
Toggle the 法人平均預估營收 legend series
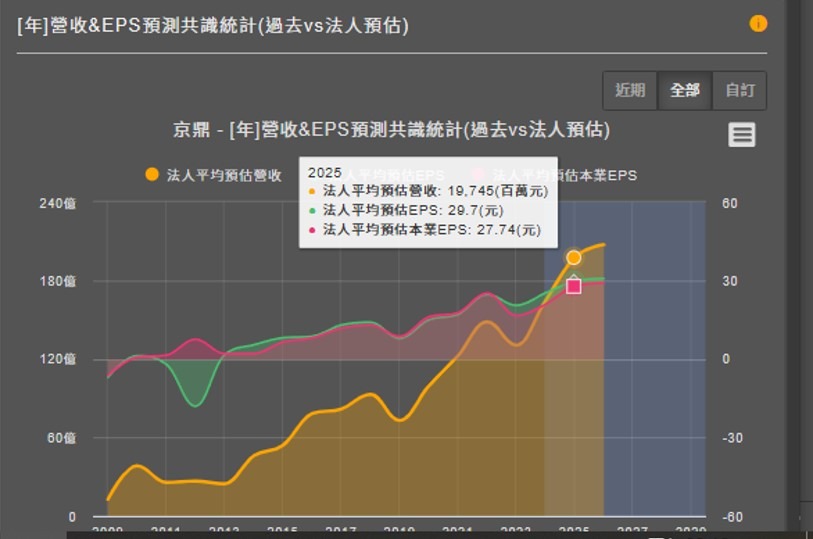coord(214,175)
